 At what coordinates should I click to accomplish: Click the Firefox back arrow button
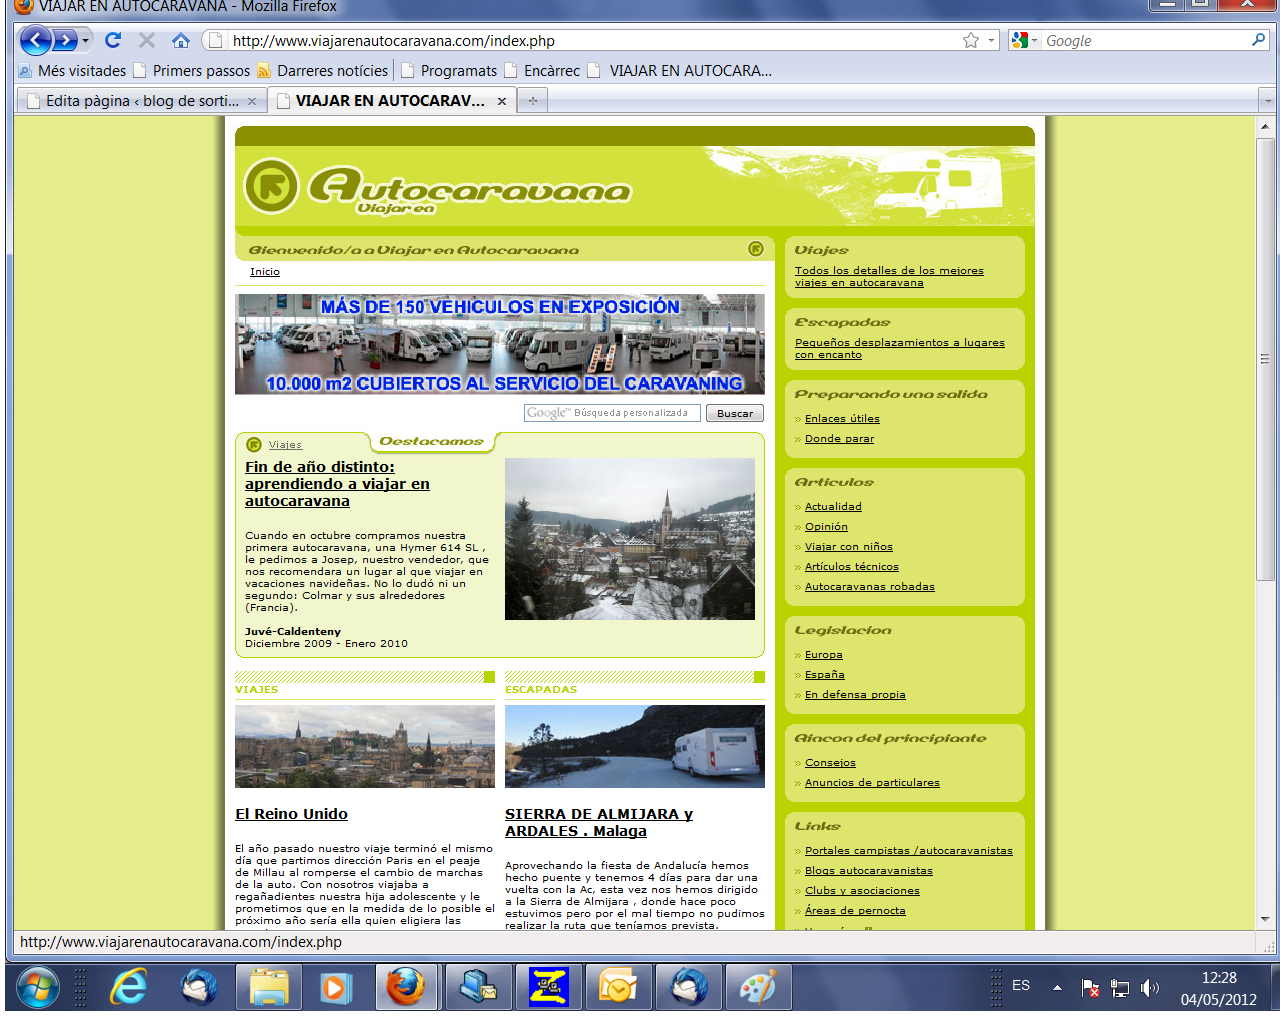coord(35,40)
